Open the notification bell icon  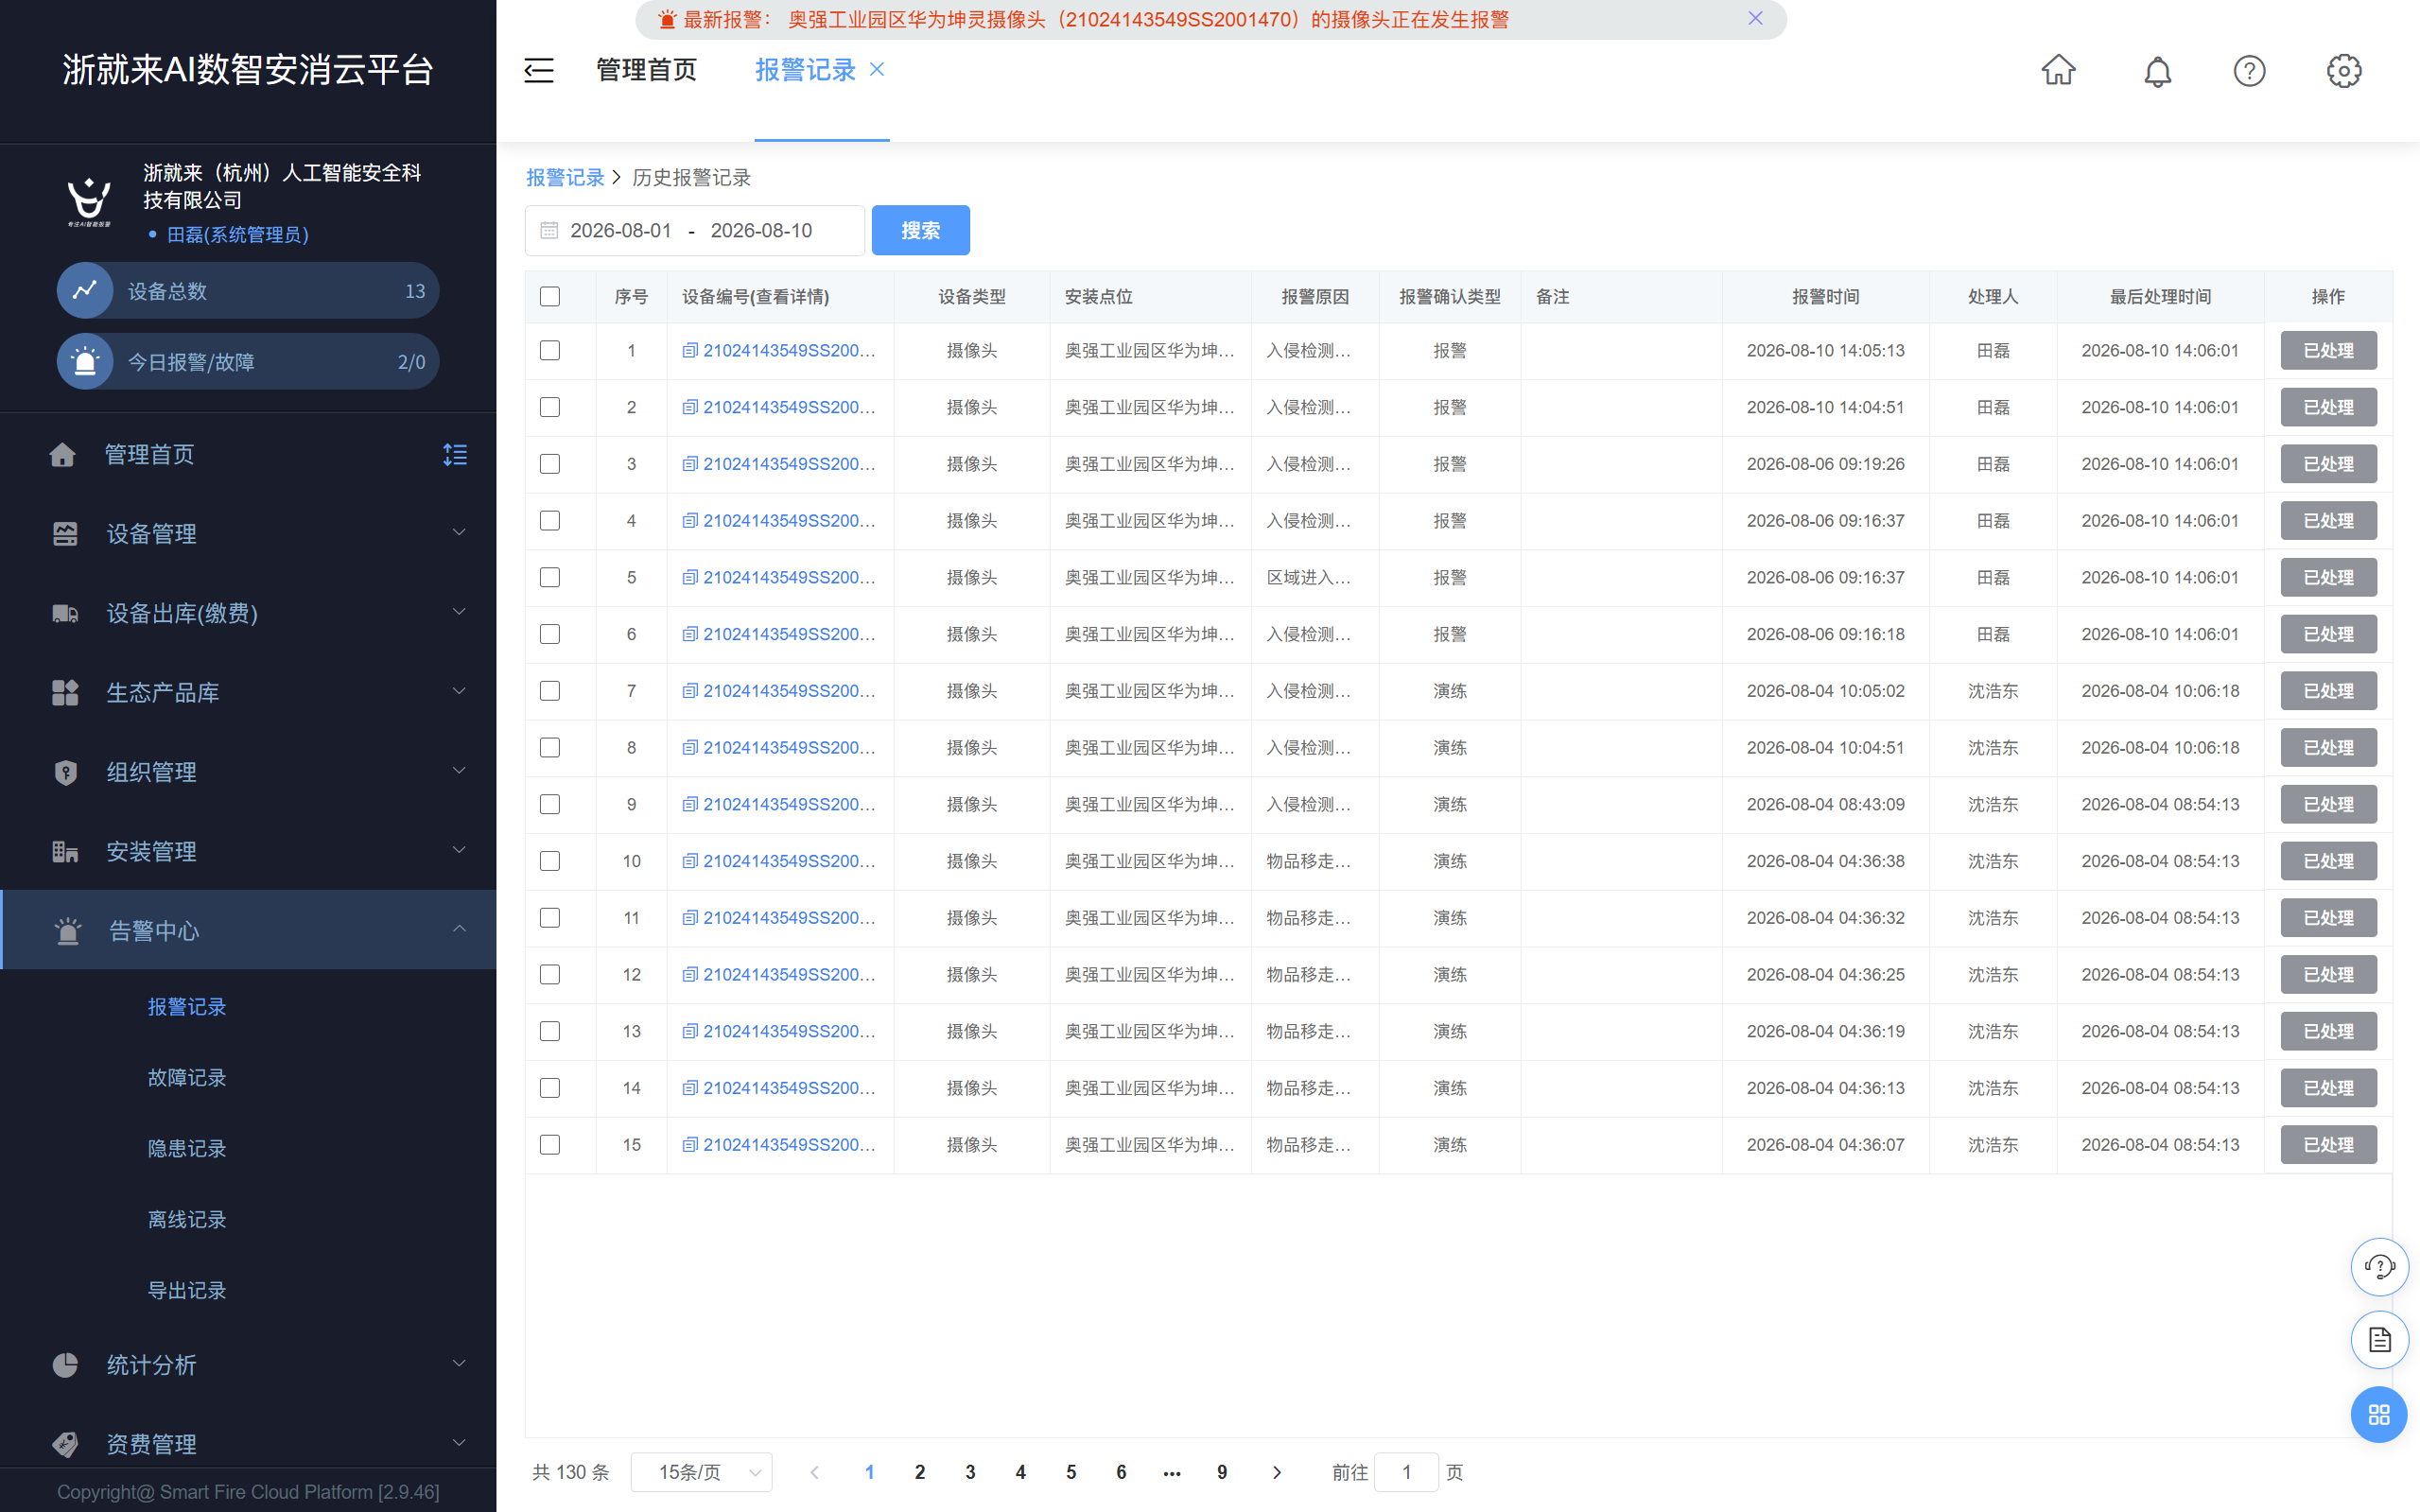pyautogui.click(x=2157, y=71)
